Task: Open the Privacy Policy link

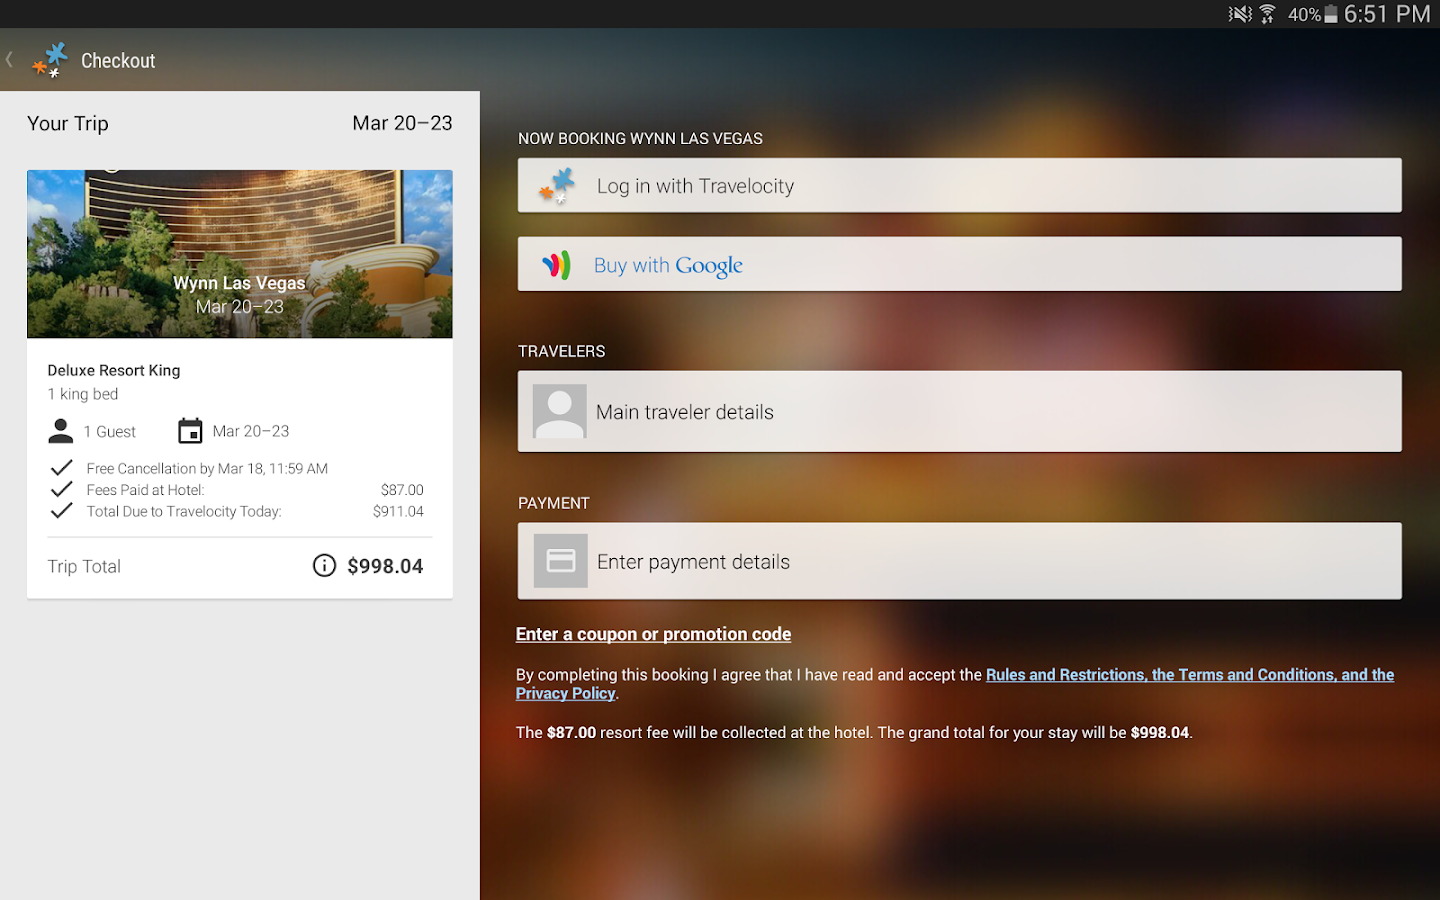Action: [565, 693]
